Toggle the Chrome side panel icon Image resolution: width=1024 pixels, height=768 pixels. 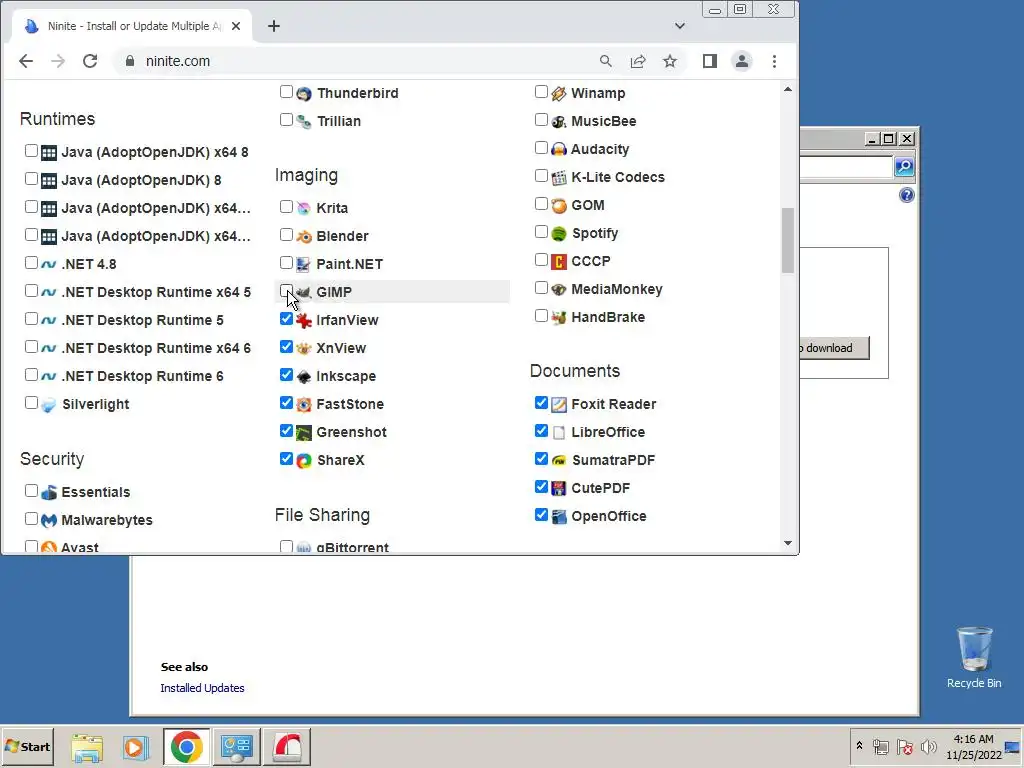coord(710,61)
